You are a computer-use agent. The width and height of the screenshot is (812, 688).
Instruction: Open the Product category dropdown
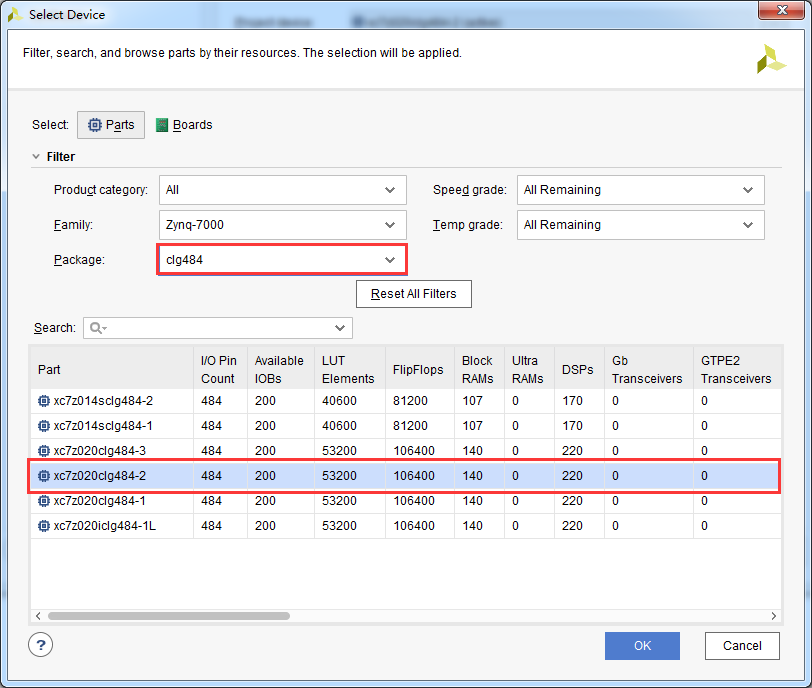tap(283, 190)
